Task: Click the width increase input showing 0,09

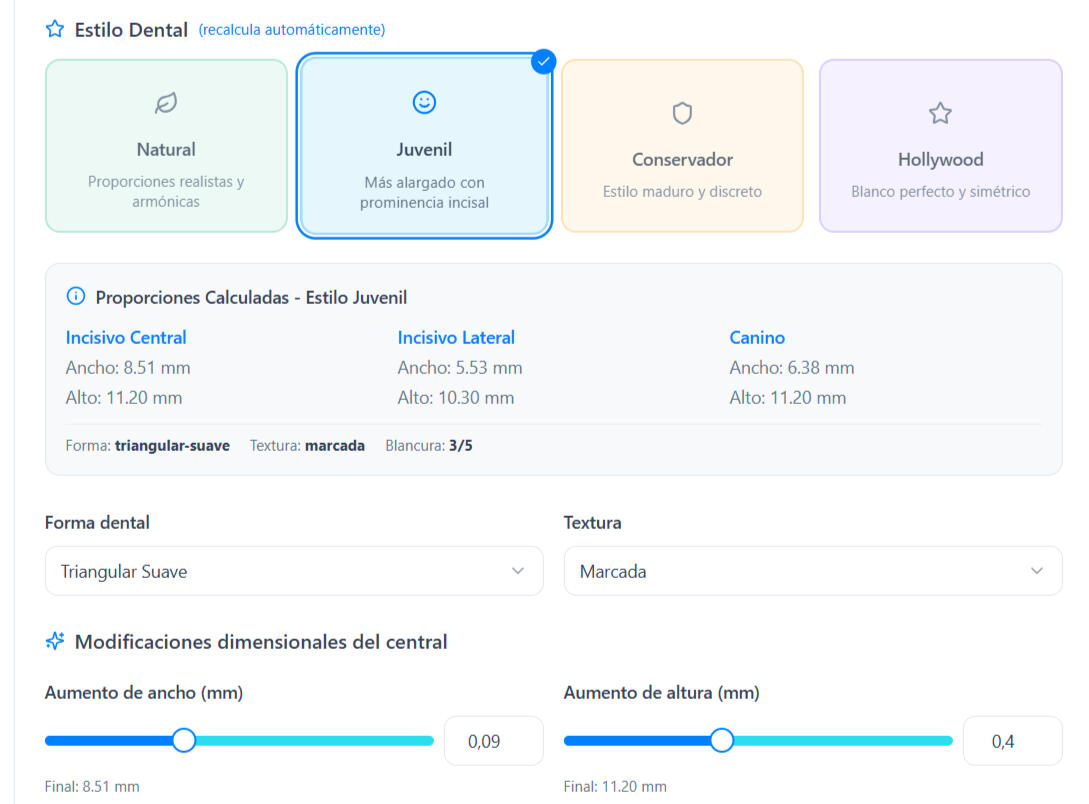Action: [493, 741]
